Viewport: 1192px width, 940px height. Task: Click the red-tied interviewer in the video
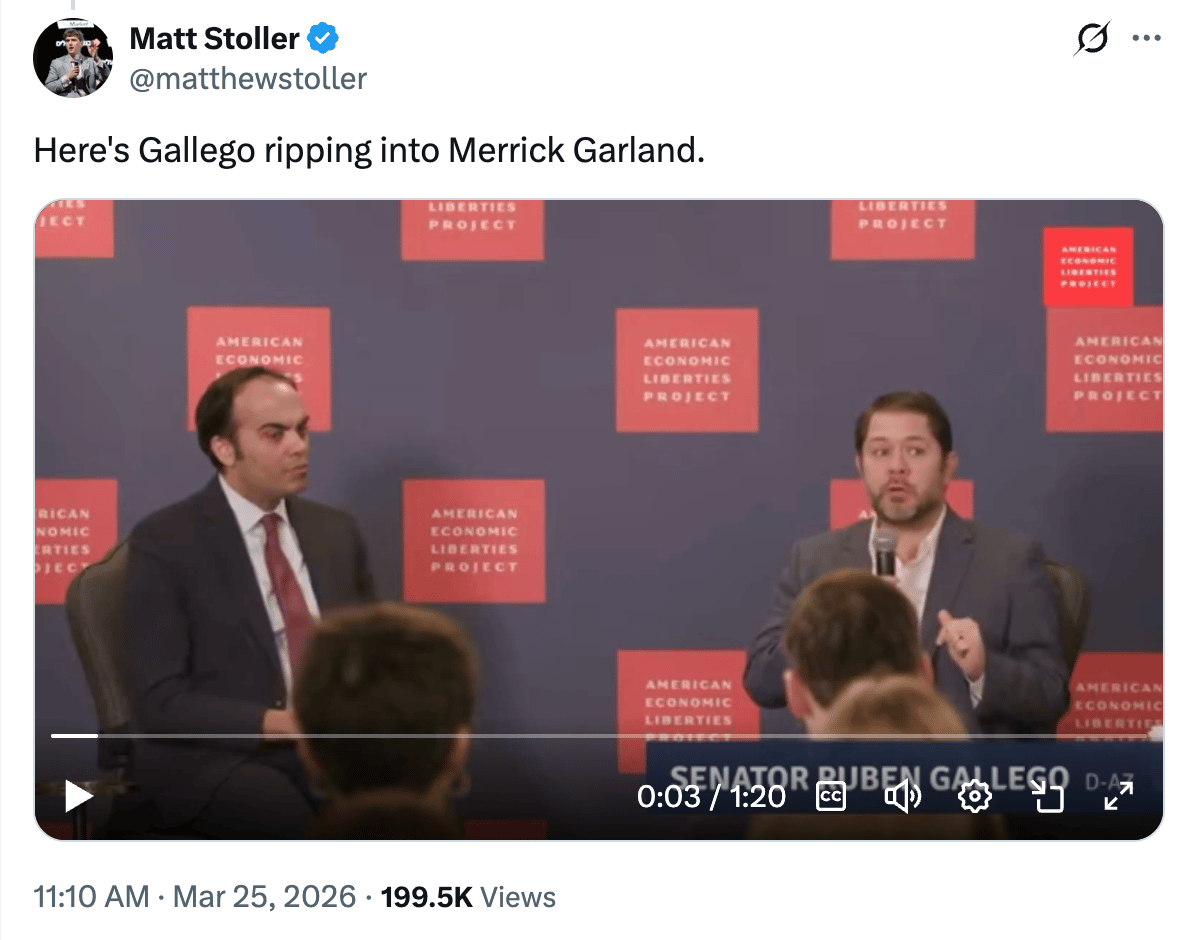(x=250, y=560)
